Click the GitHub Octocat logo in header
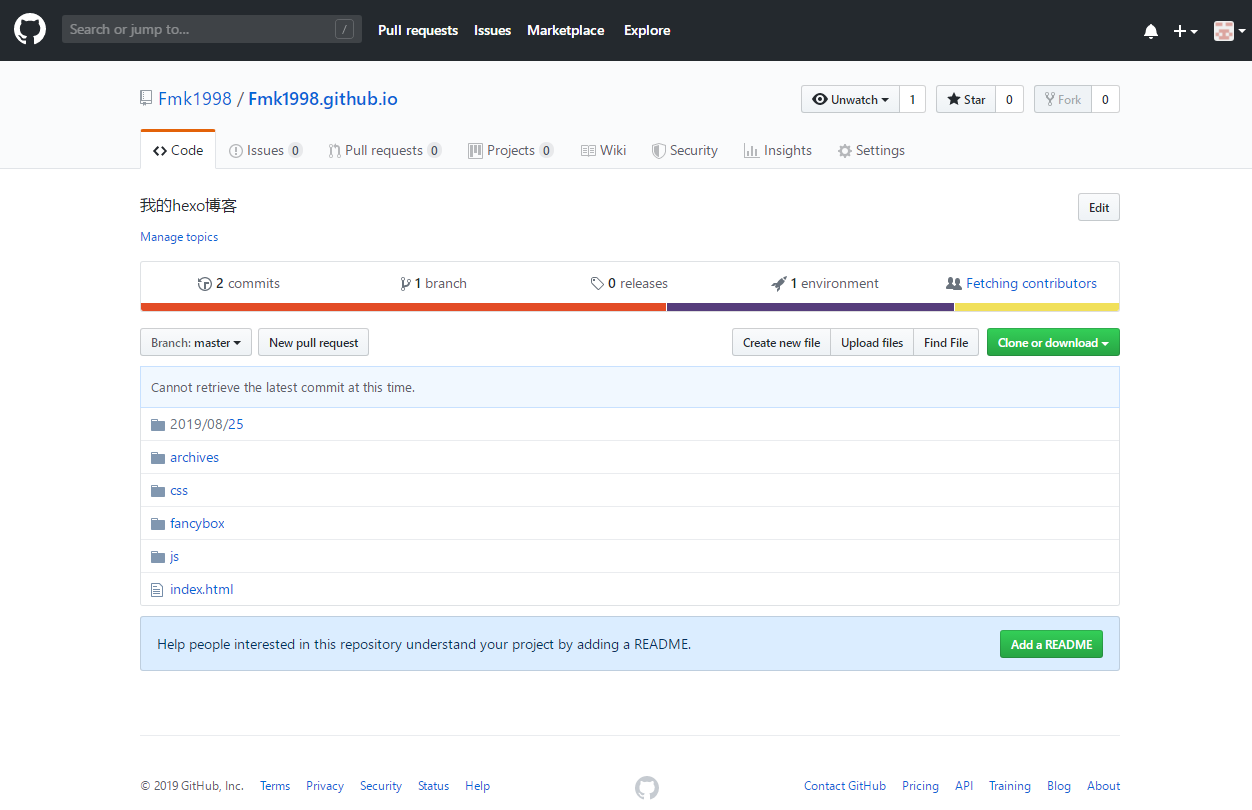This screenshot has height=810, width=1252. pos(30,29)
